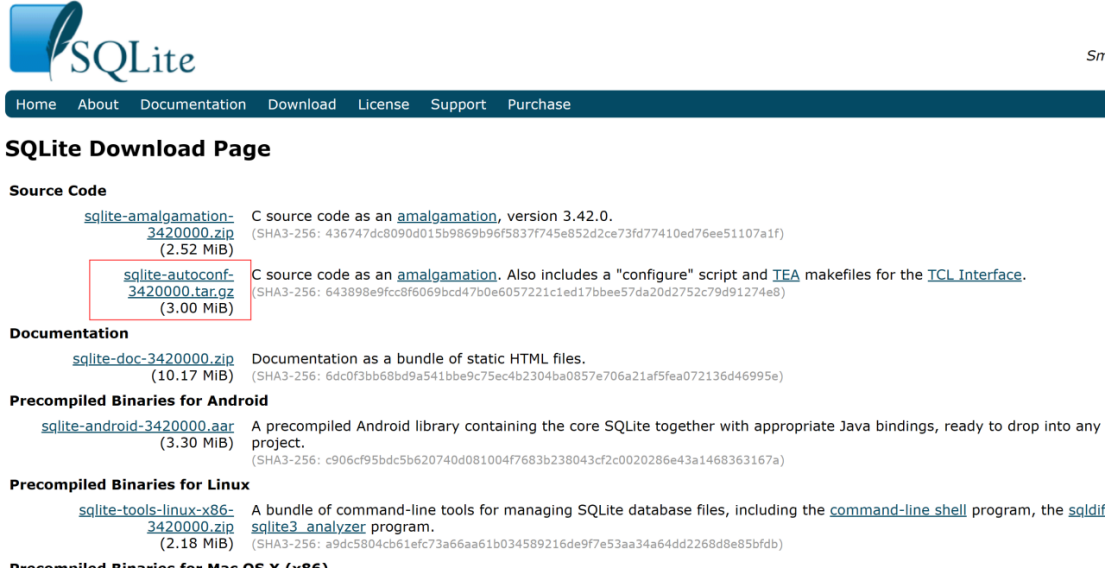This screenshot has height=568, width=1105.
Task: Click SHA3-256 hash starting with a9dc5804
Action: click(518, 544)
